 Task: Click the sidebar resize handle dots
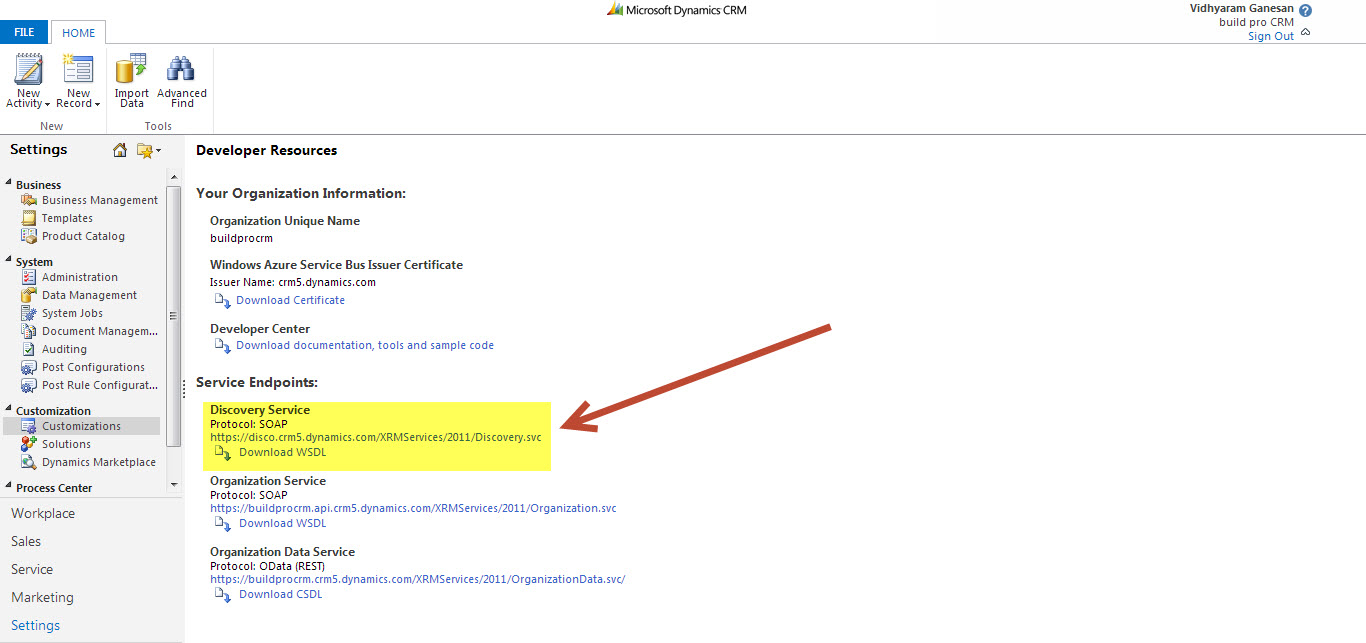[x=183, y=389]
